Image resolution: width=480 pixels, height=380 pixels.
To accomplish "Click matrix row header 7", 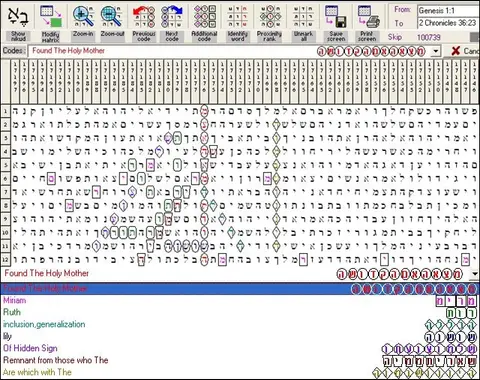I will (x=5, y=192).
